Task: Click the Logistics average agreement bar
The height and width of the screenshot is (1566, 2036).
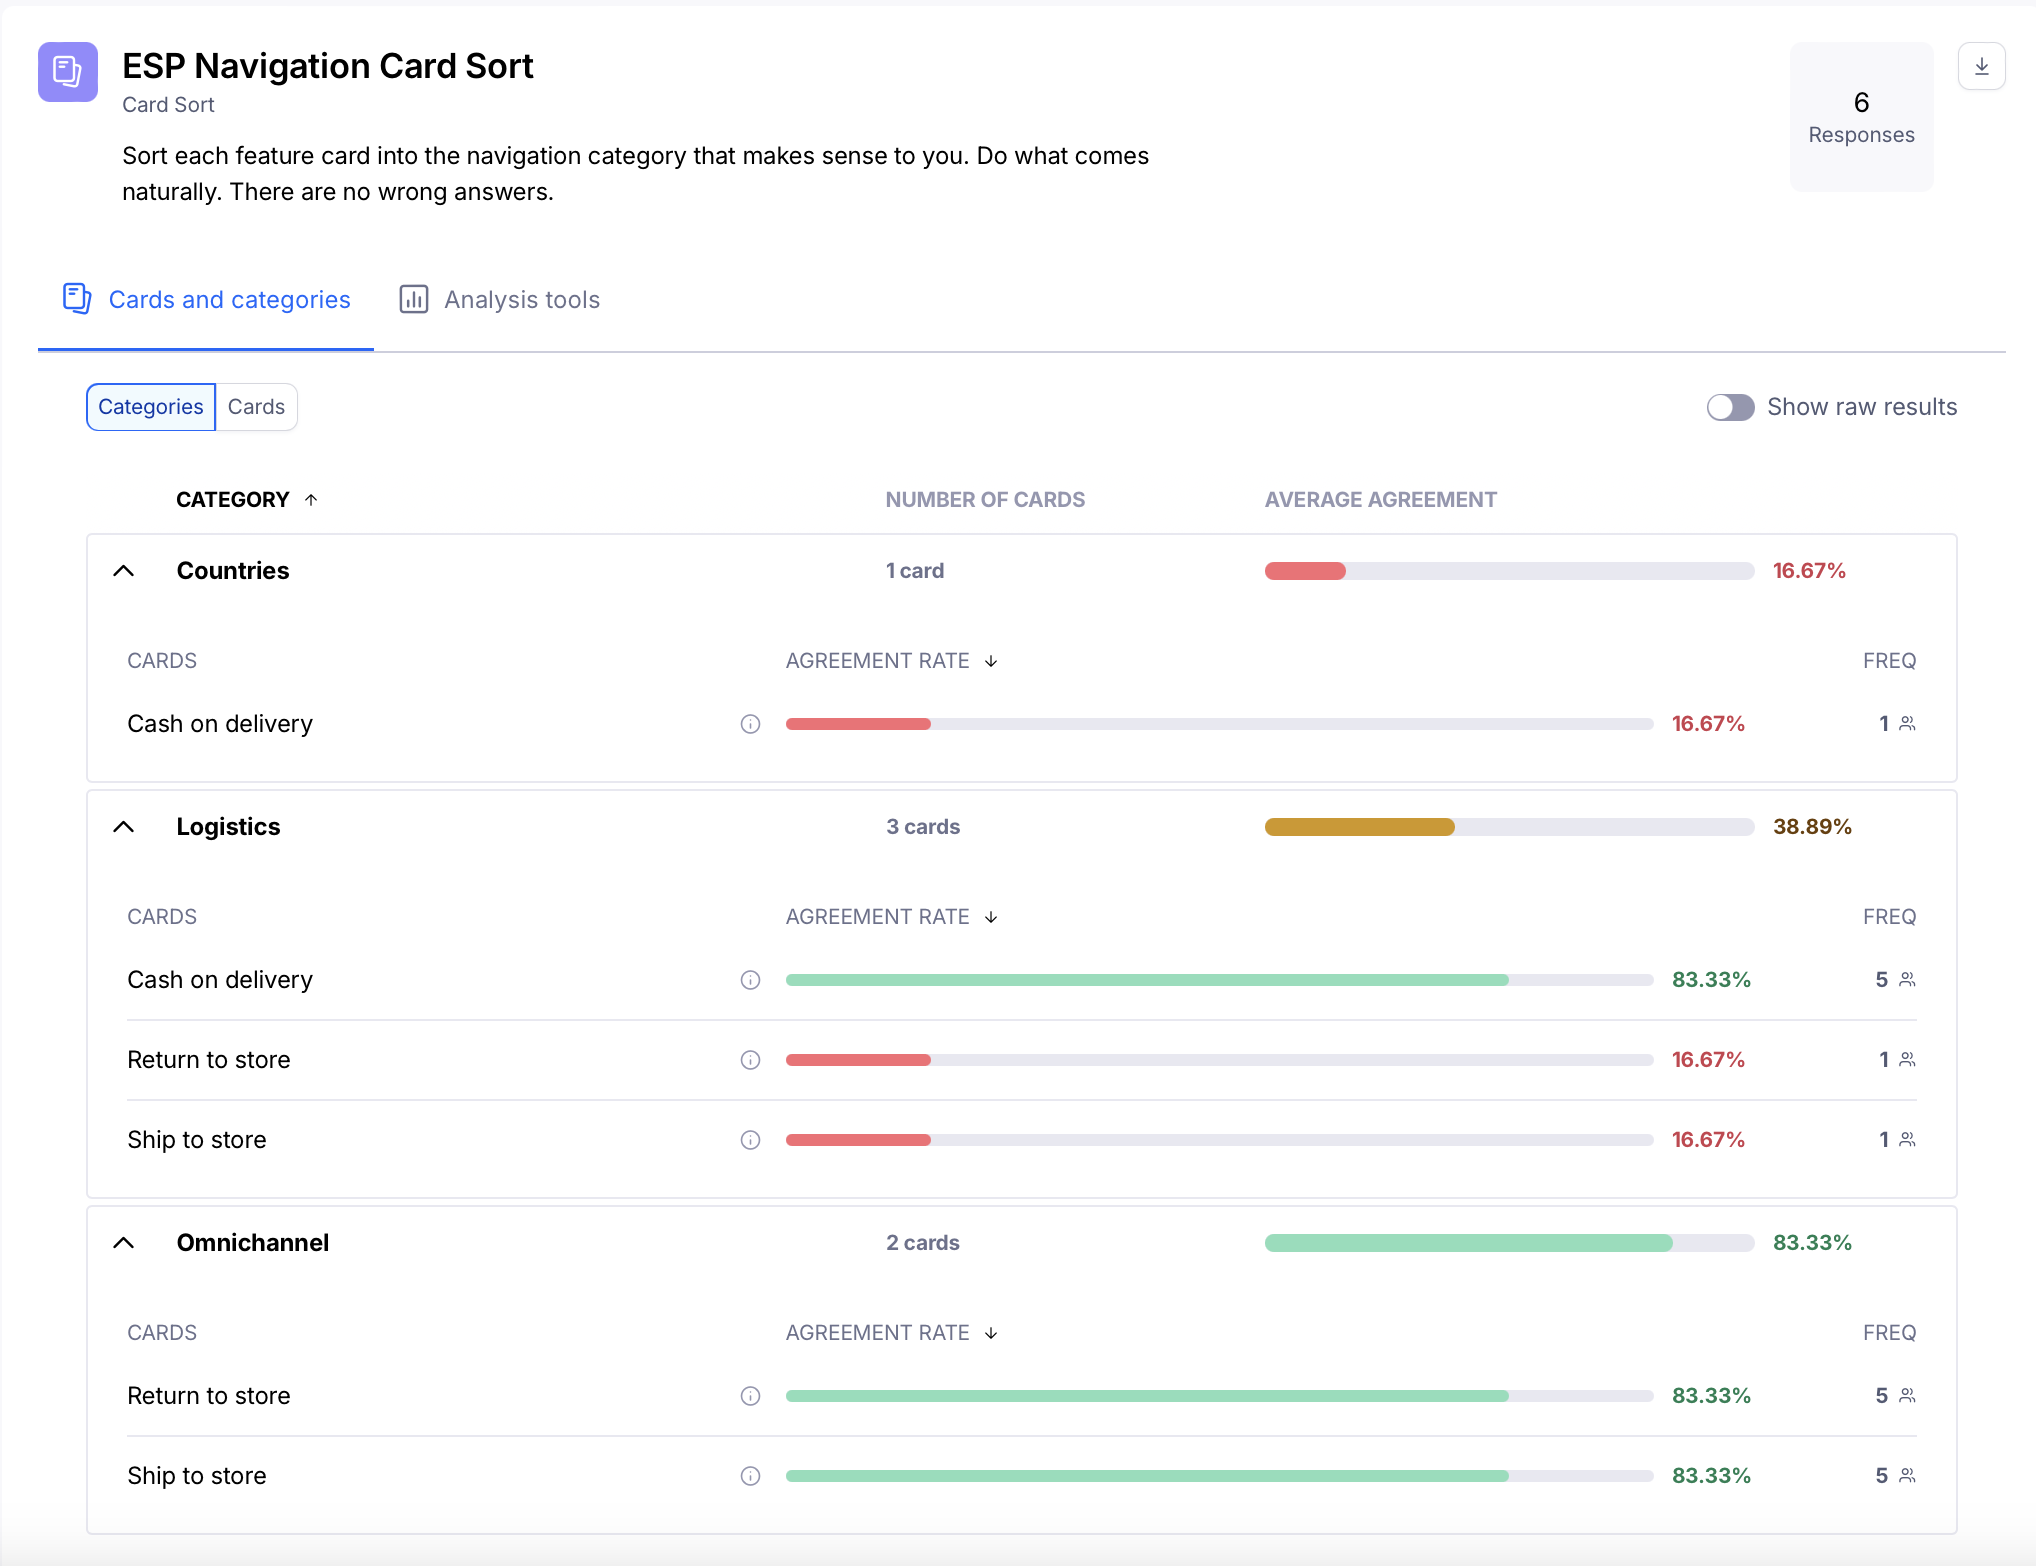Action: [1508, 827]
